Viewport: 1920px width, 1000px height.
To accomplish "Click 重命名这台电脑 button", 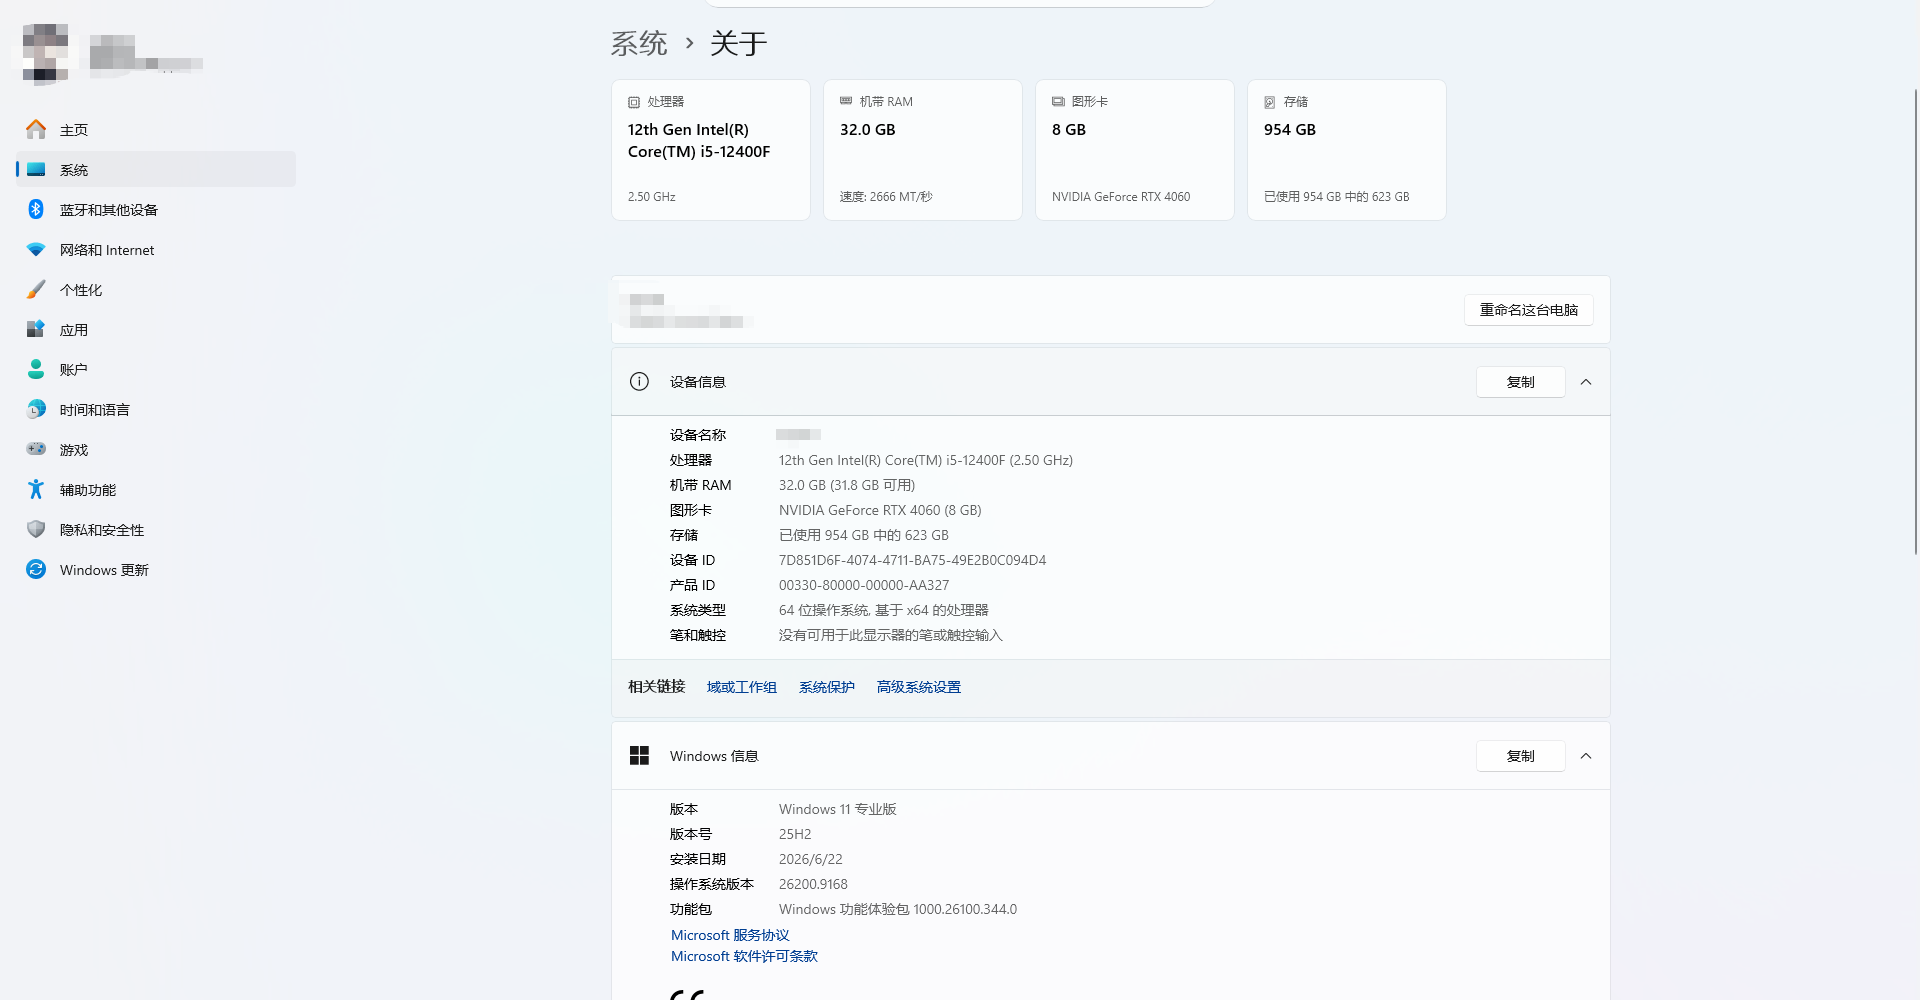I will pos(1529,310).
